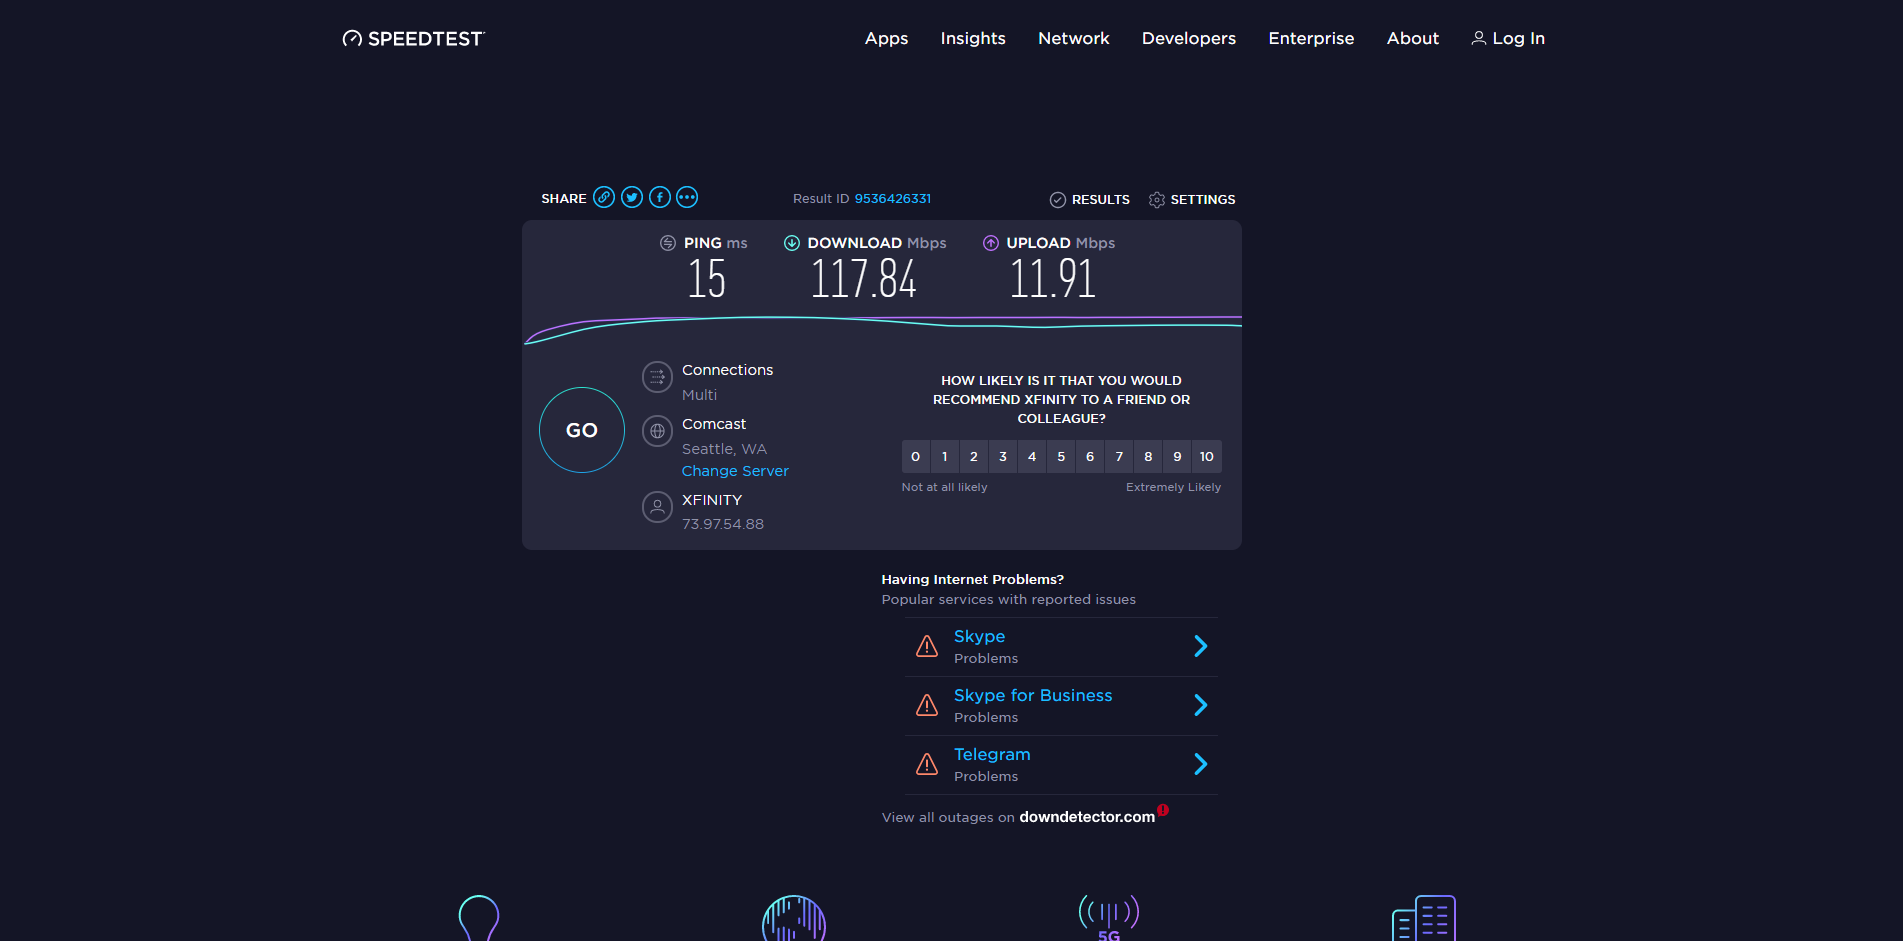This screenshot has height=941, width=1903.
Task: Click the download speed 117.84 value
Action: [863, 279]
